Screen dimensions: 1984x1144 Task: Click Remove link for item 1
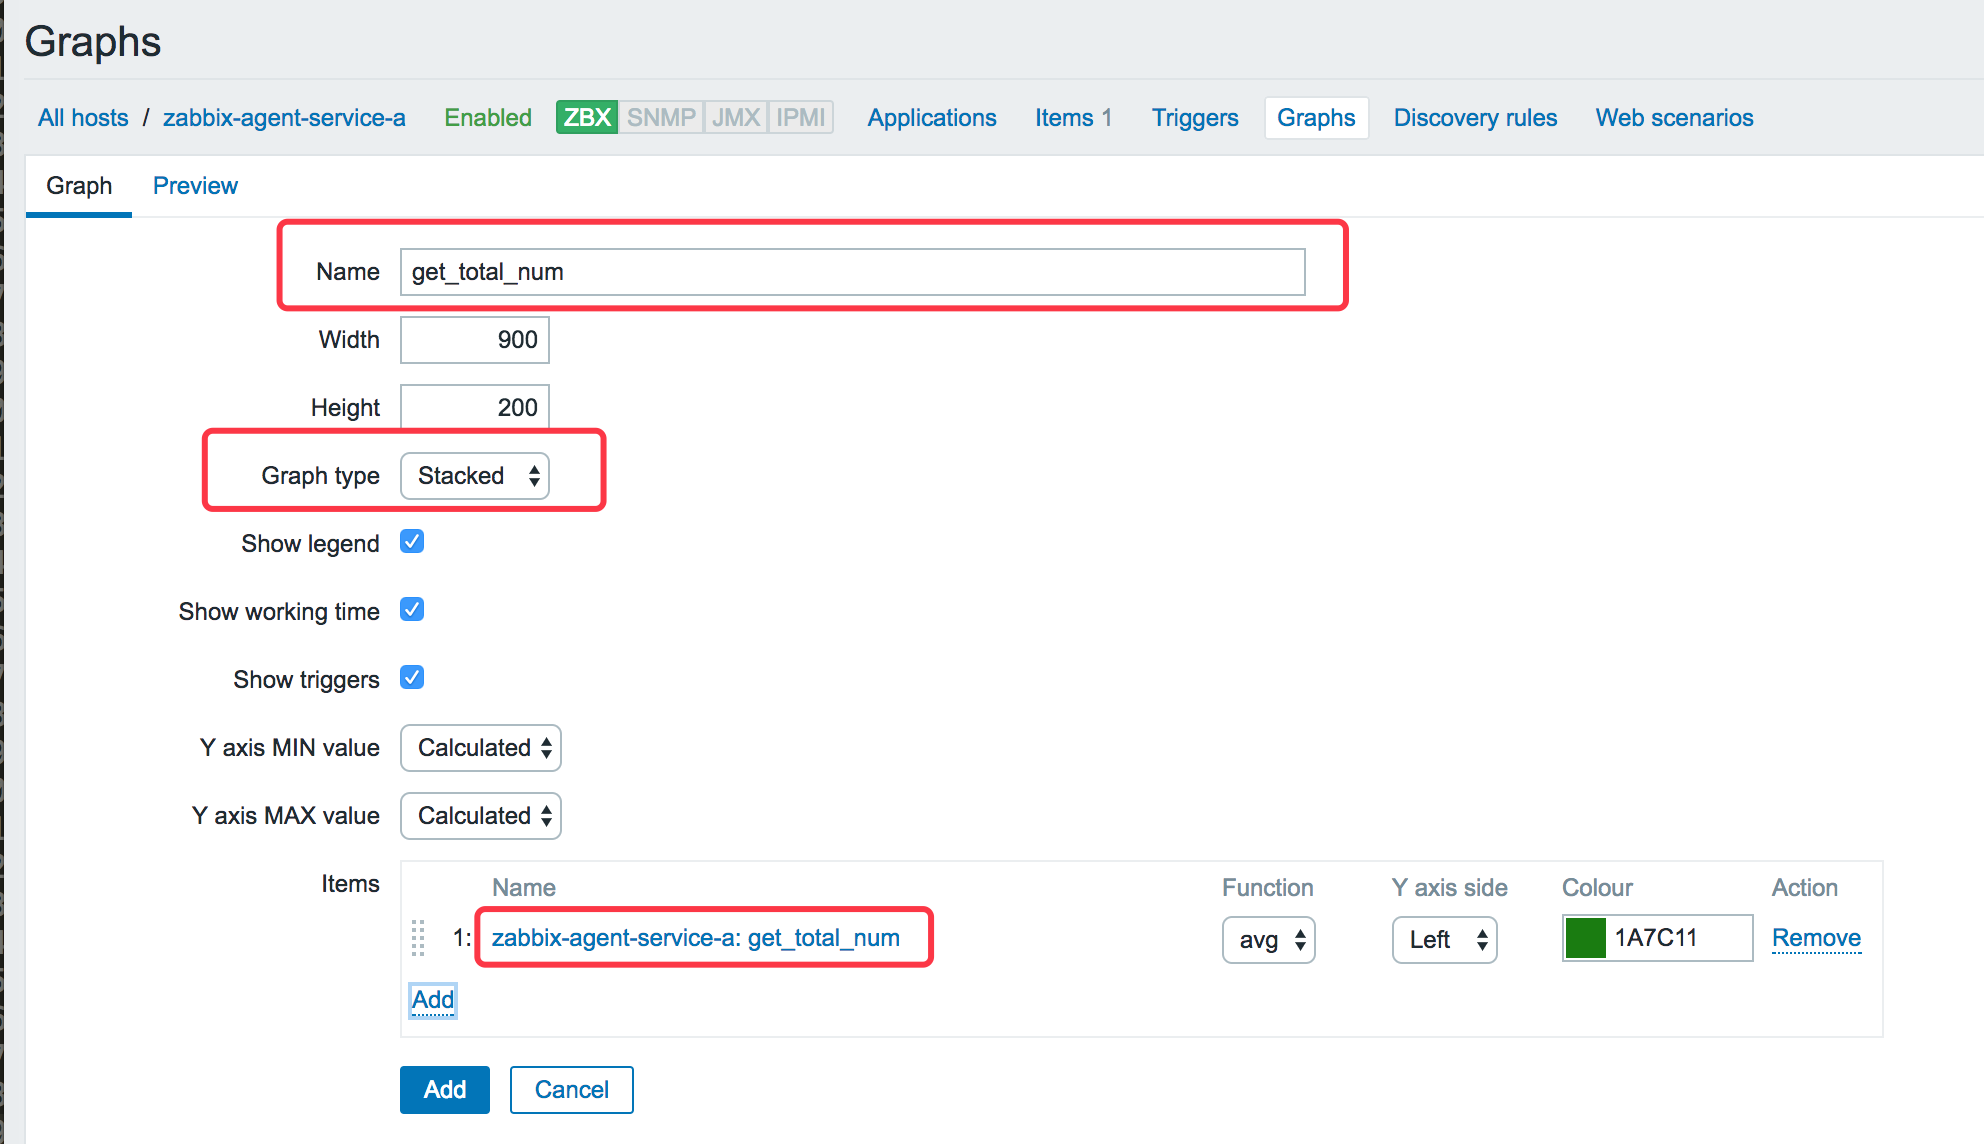coord(1816,937)
